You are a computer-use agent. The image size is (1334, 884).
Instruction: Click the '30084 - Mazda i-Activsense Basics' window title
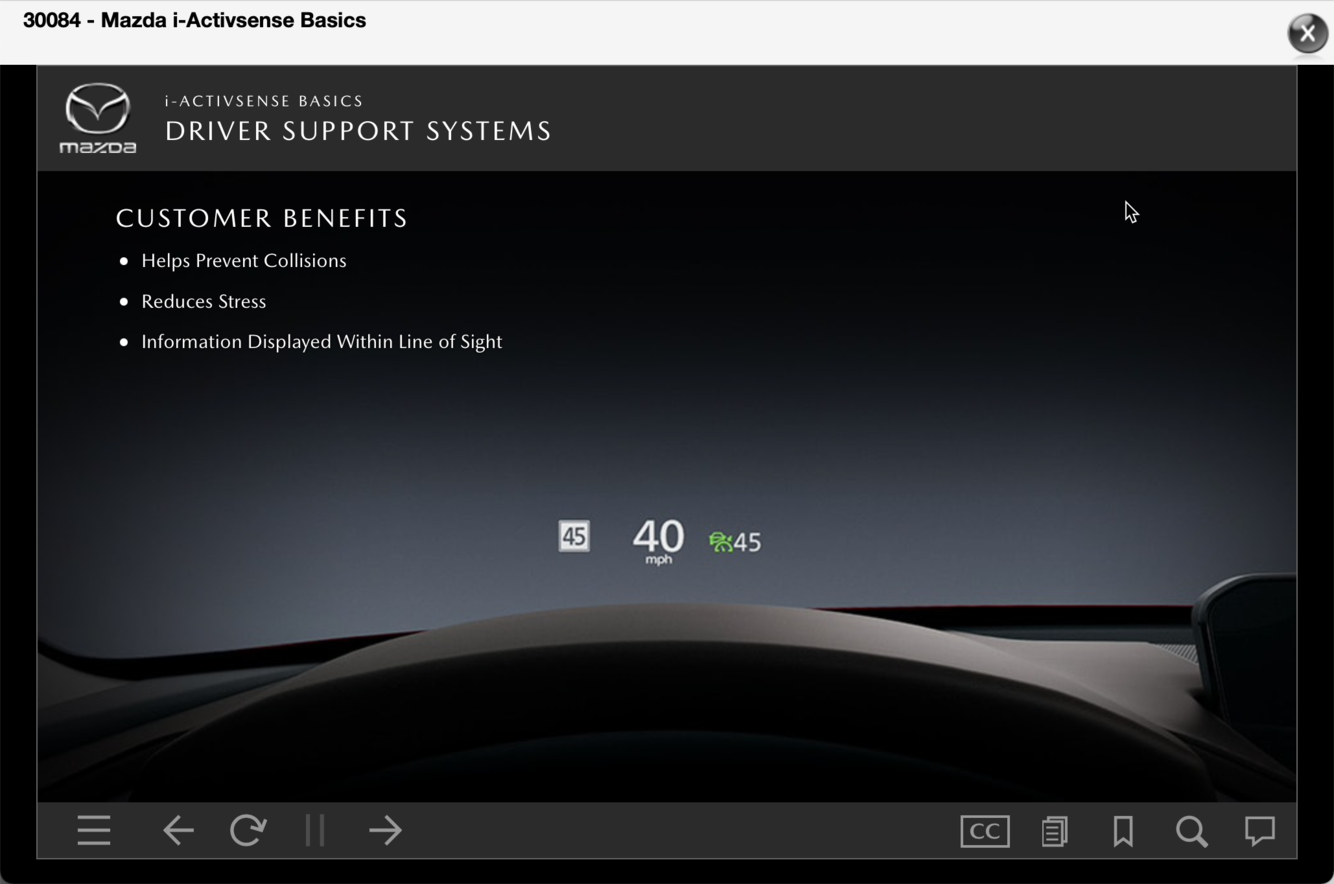pos(195,21)
